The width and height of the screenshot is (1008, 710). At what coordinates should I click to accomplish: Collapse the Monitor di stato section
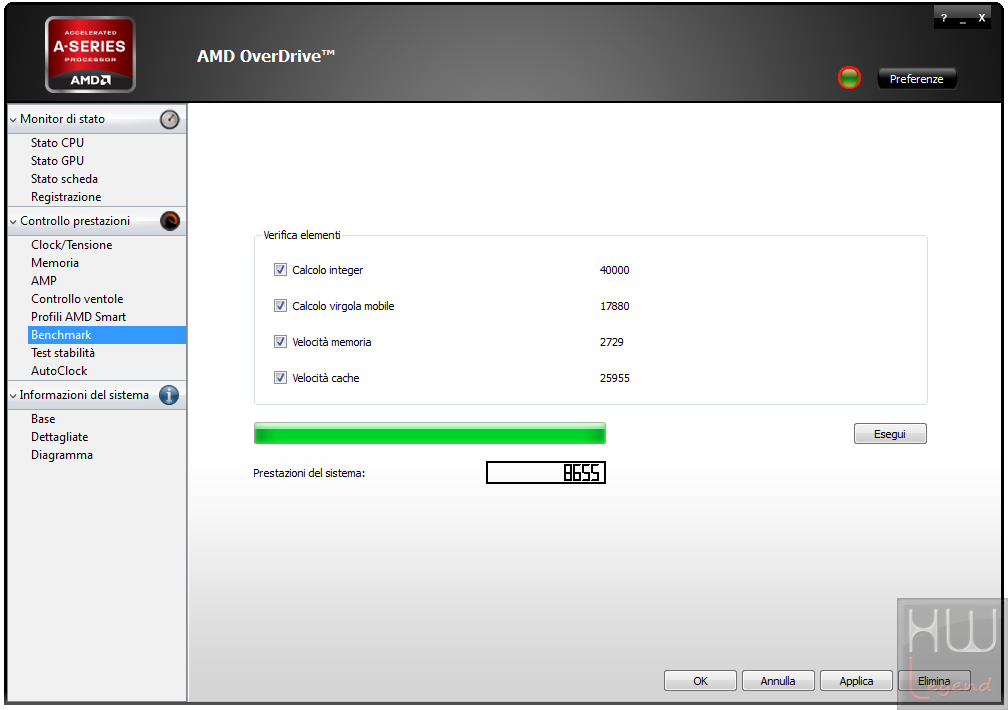[13, 120]
